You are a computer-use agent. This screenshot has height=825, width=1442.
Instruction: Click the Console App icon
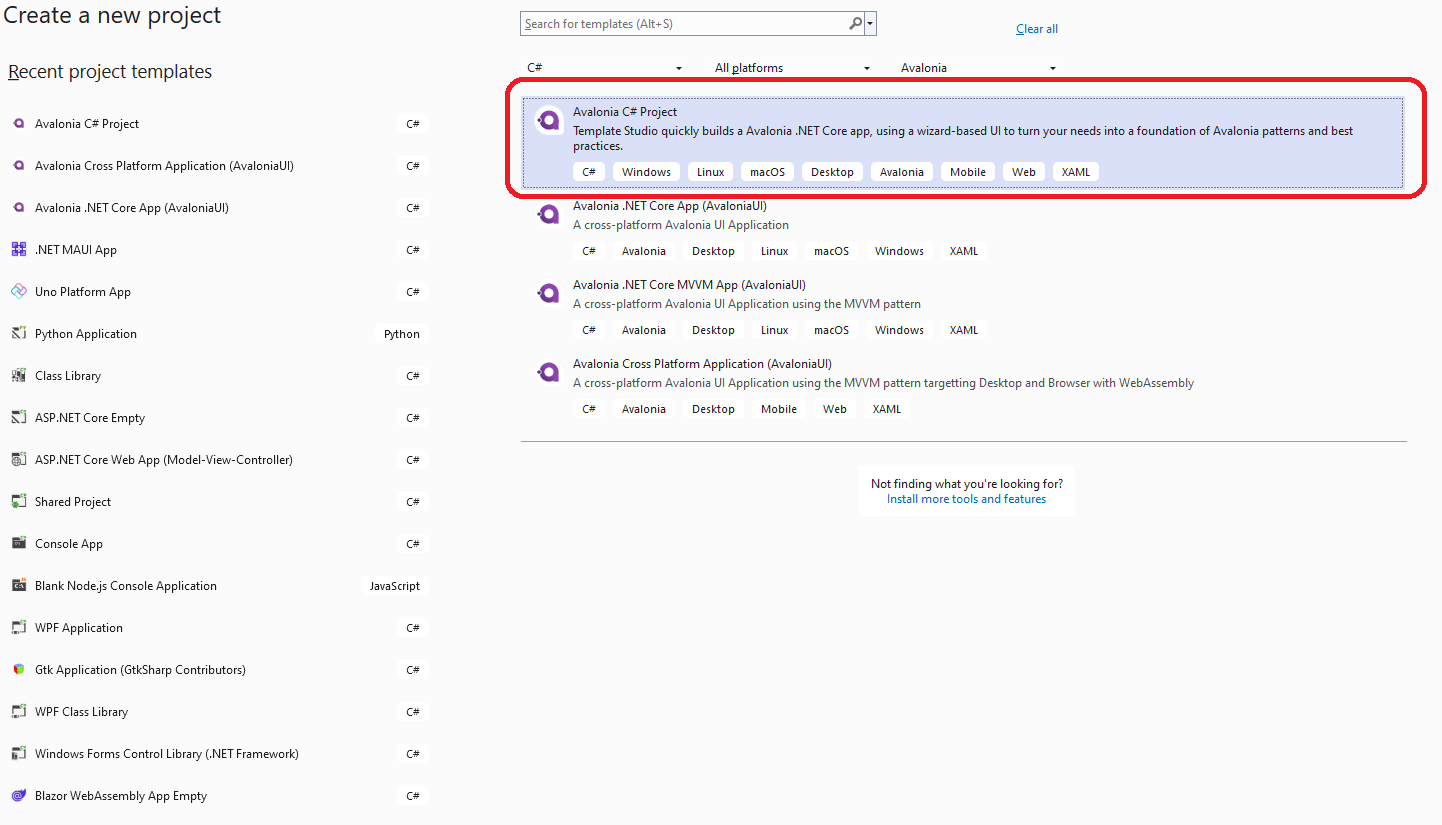[x=18, y=544]
